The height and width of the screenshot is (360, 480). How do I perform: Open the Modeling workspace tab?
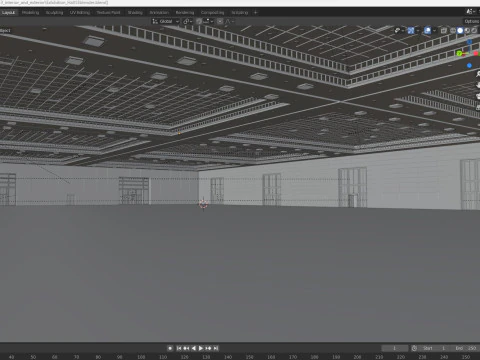[x=30, y=13]
